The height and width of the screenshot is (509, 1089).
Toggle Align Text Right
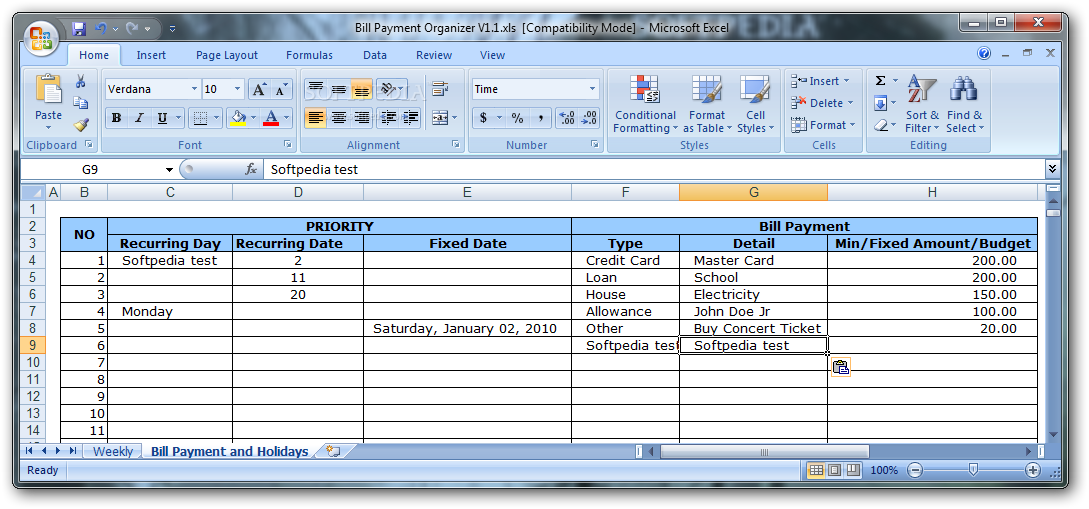click(361, 118)
